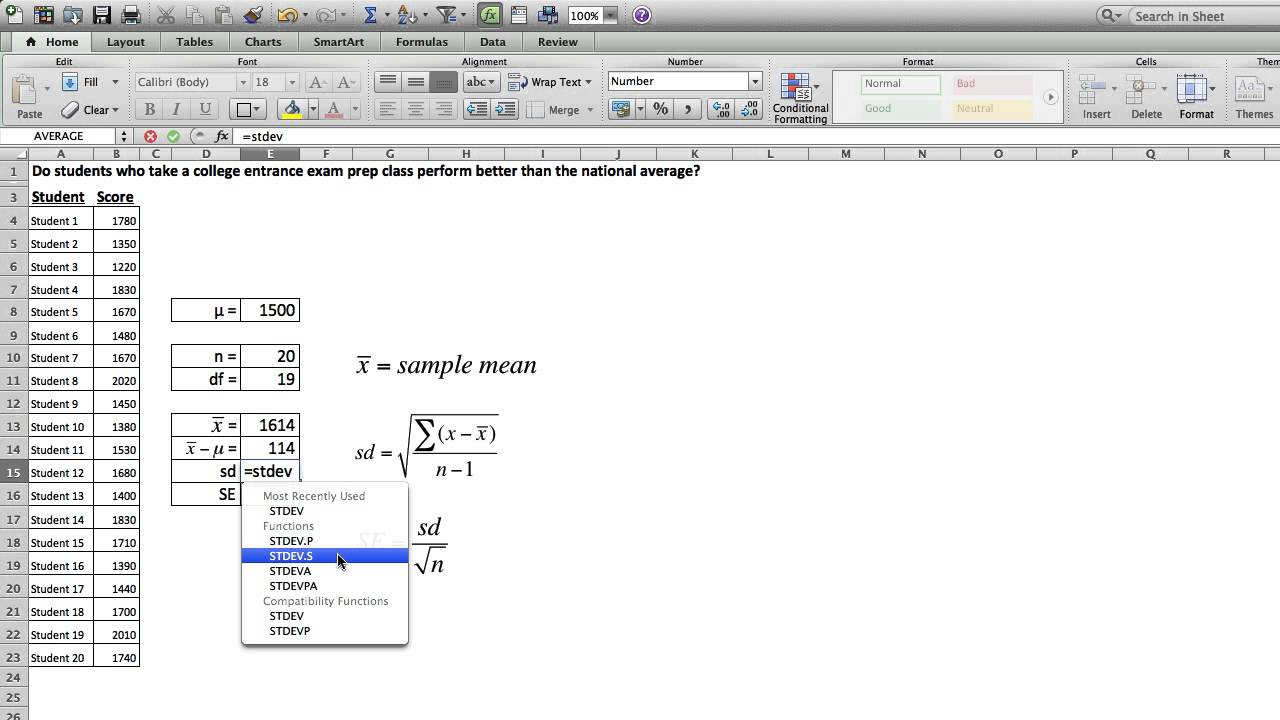Click the Undo arrow icon
The height and width of the screenshot is (720, 1280).
tap(287, 15)
